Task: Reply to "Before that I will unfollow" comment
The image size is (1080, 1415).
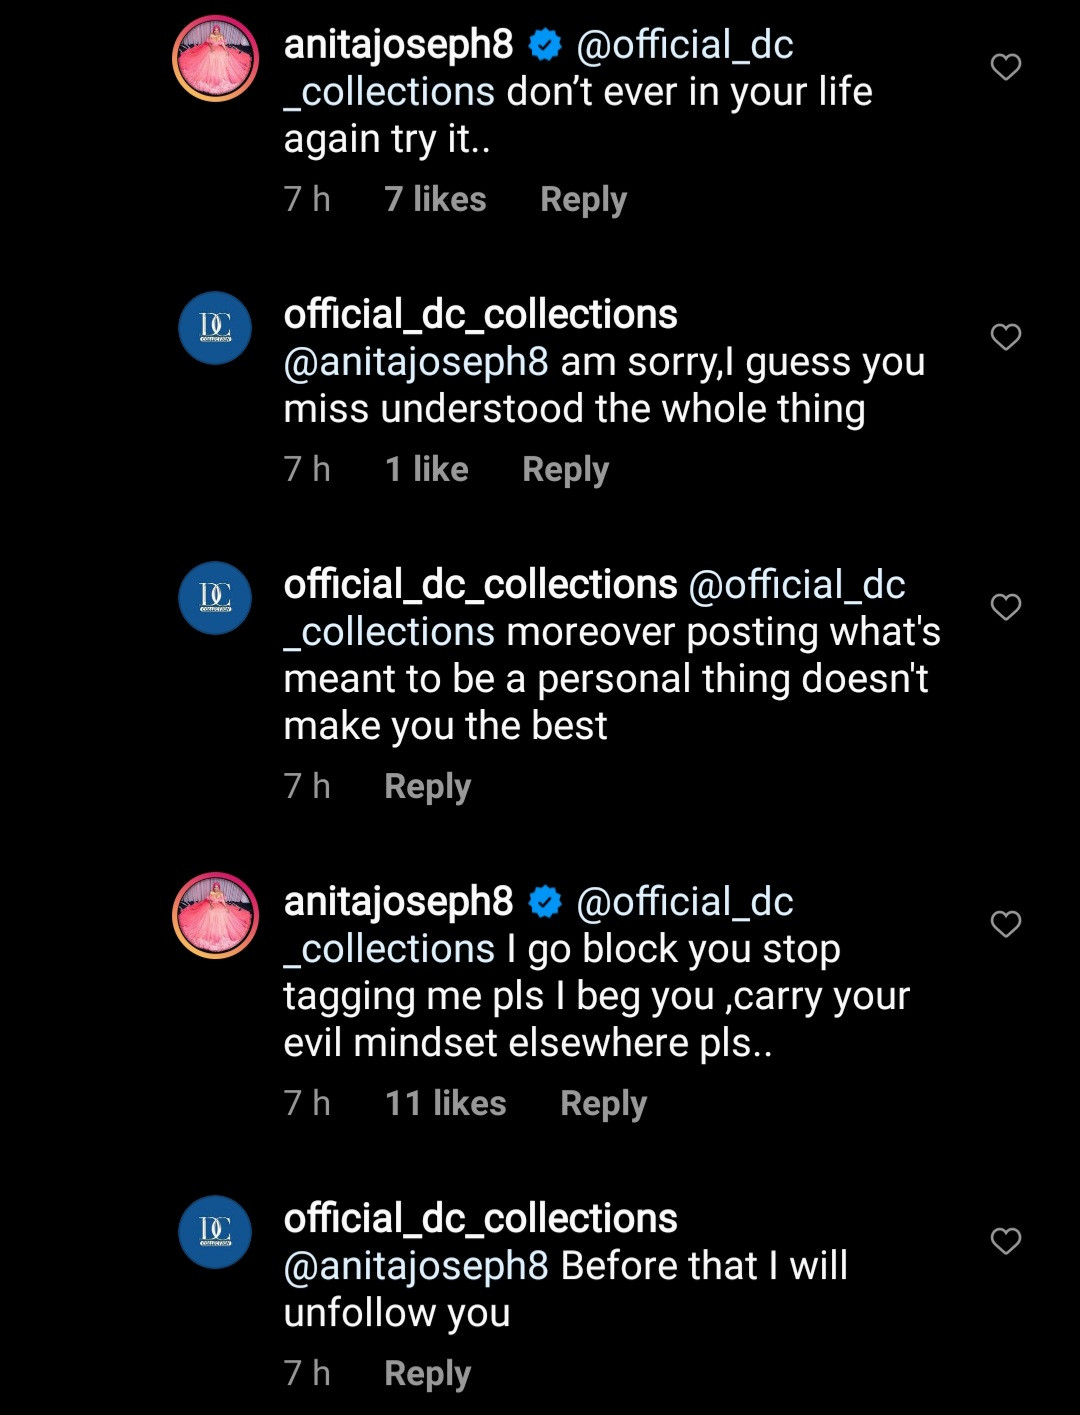Action: tap(427, 1373)
